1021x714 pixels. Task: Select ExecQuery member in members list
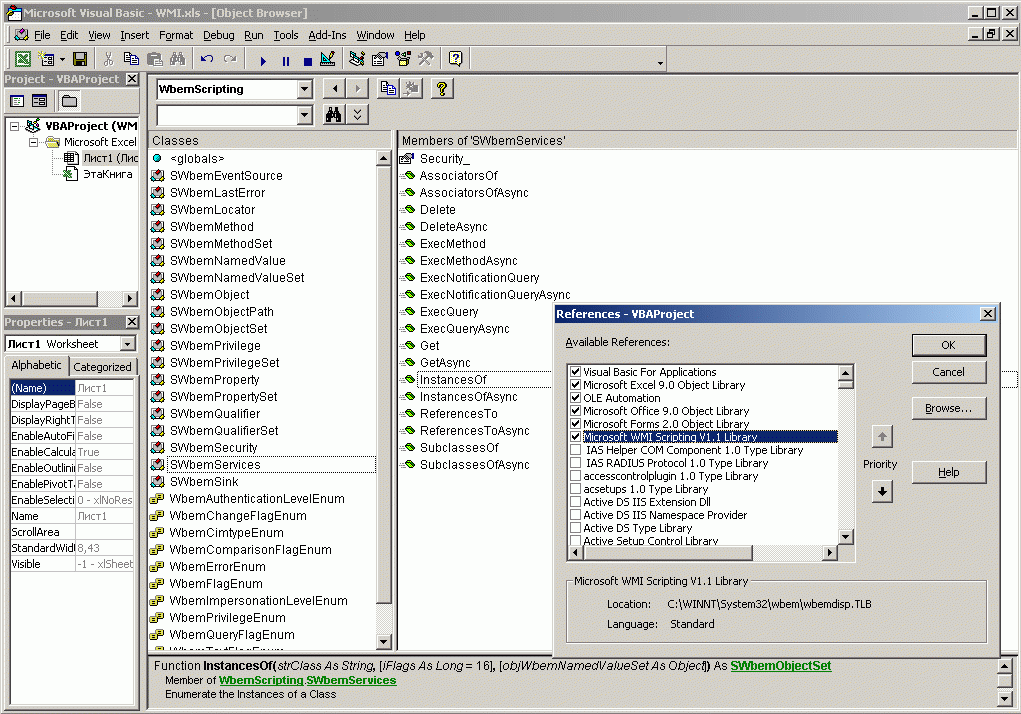pos(449,312)
